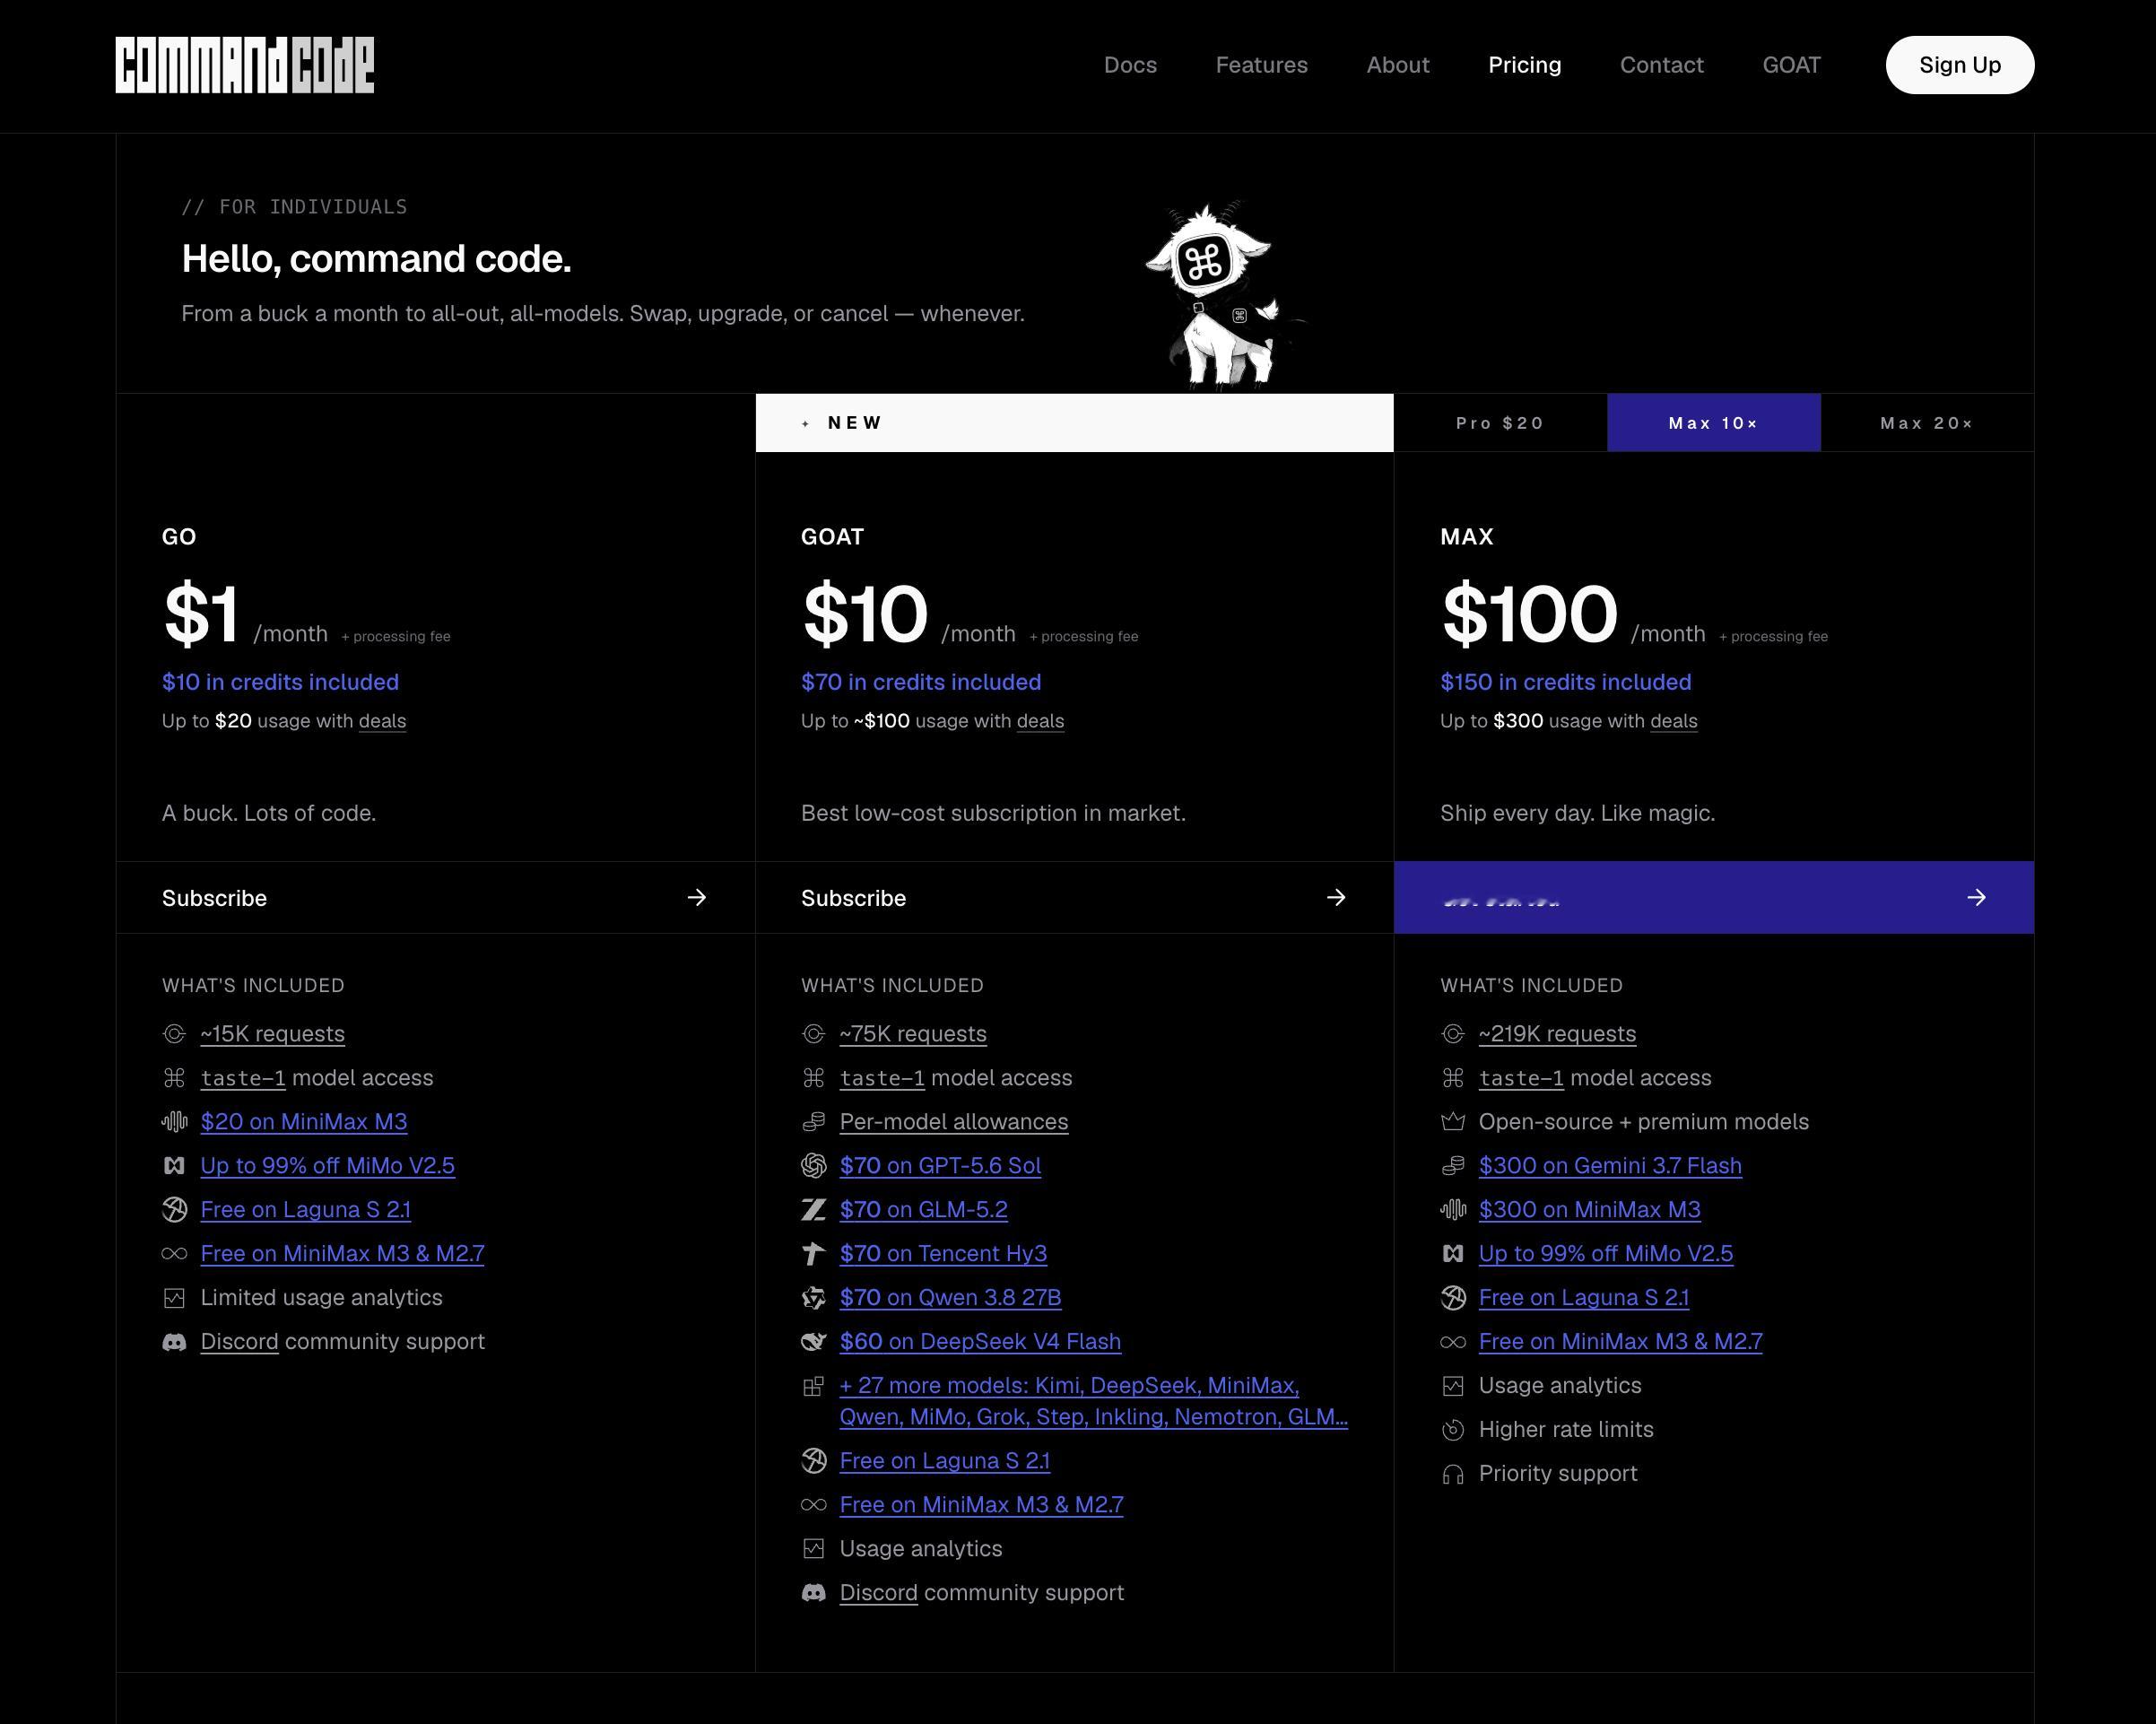Screen dimensions: 2156x1724
Task: Subscribe to the $10 GOAT plan
Action: click(1074, 898)
